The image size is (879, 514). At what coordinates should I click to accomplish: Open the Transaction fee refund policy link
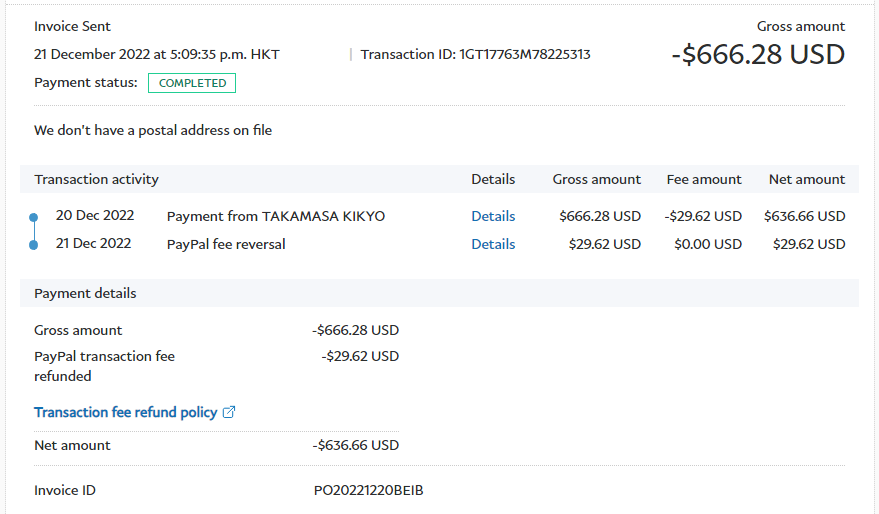[x=125, y=412]
